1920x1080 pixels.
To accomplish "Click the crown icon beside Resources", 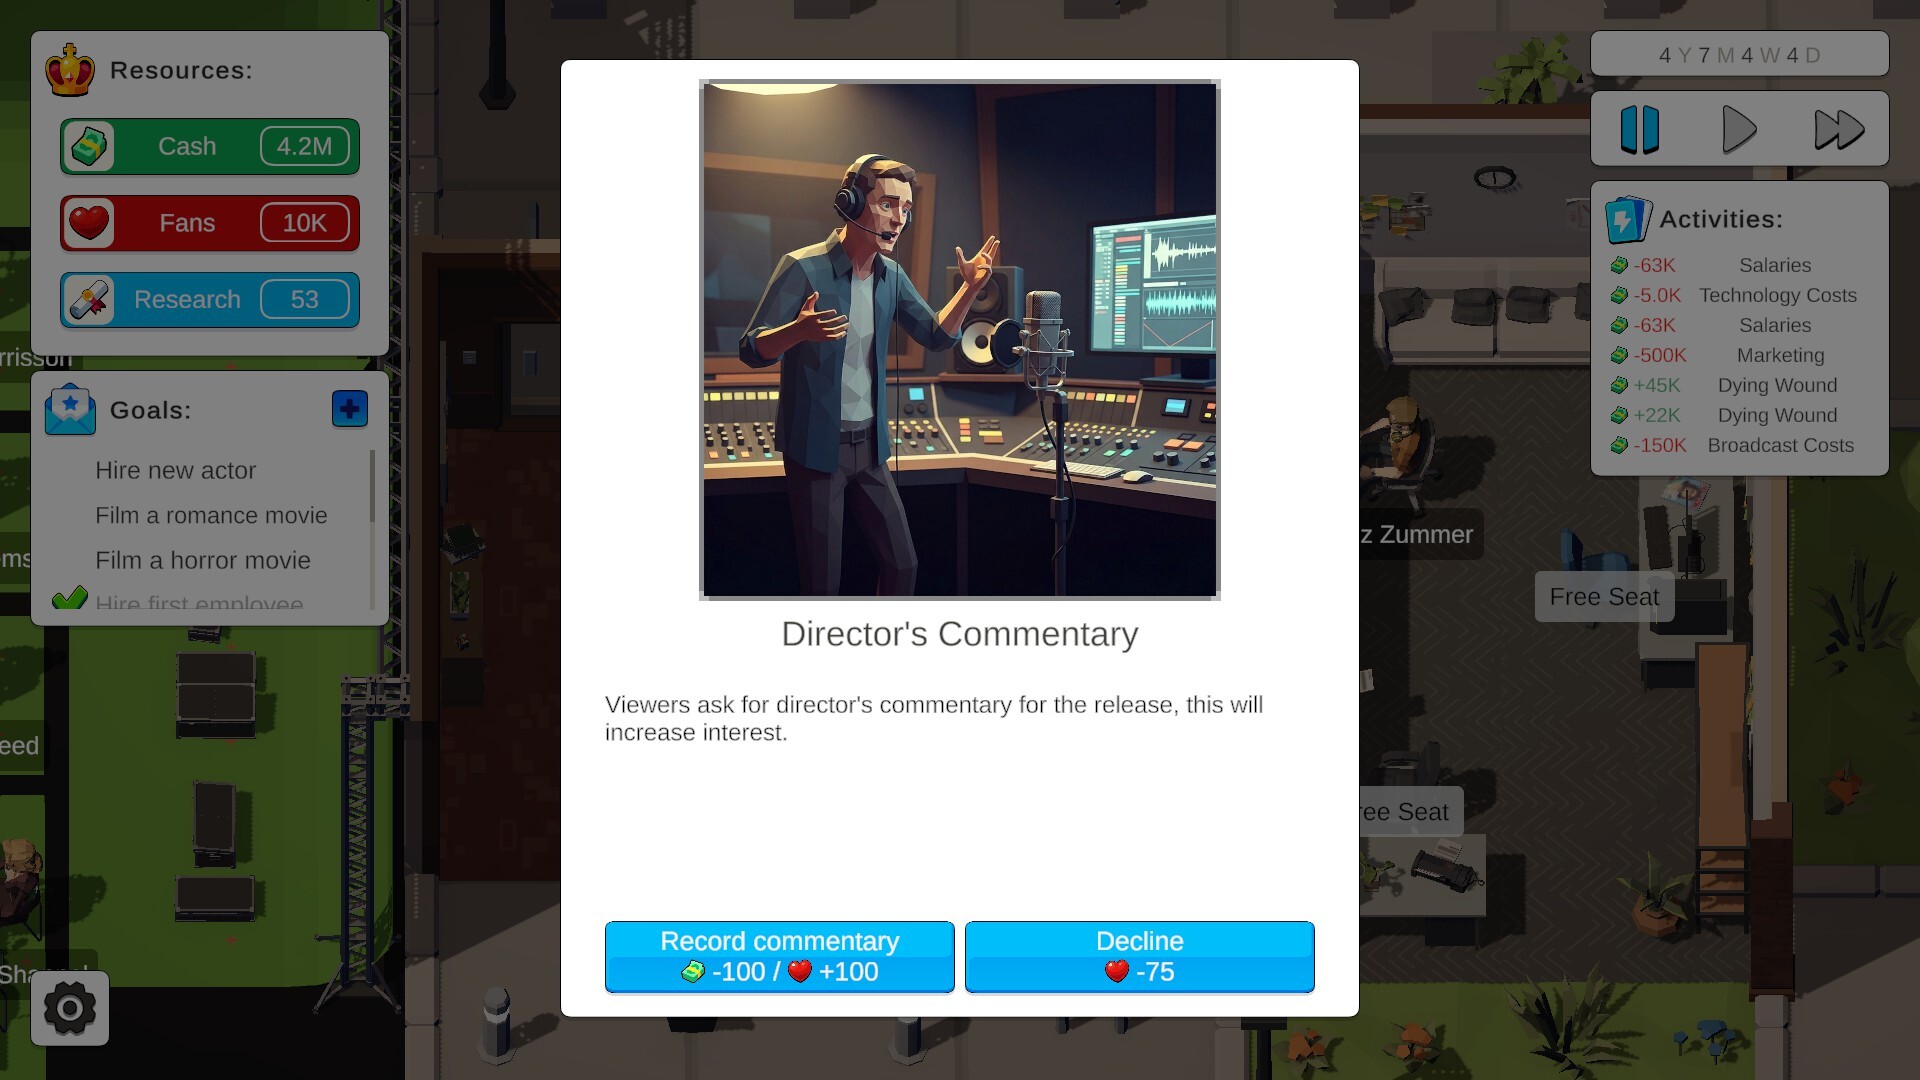I will pyautogui.click(x=69, y=70).
